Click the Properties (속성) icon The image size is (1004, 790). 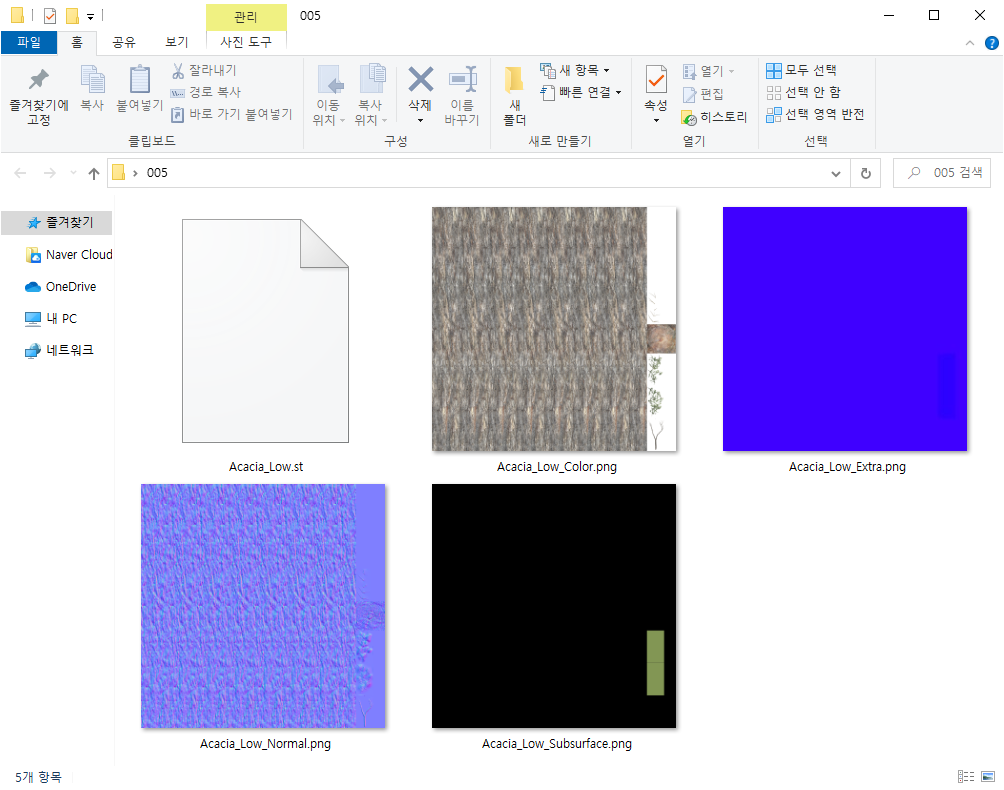point(656,80)
